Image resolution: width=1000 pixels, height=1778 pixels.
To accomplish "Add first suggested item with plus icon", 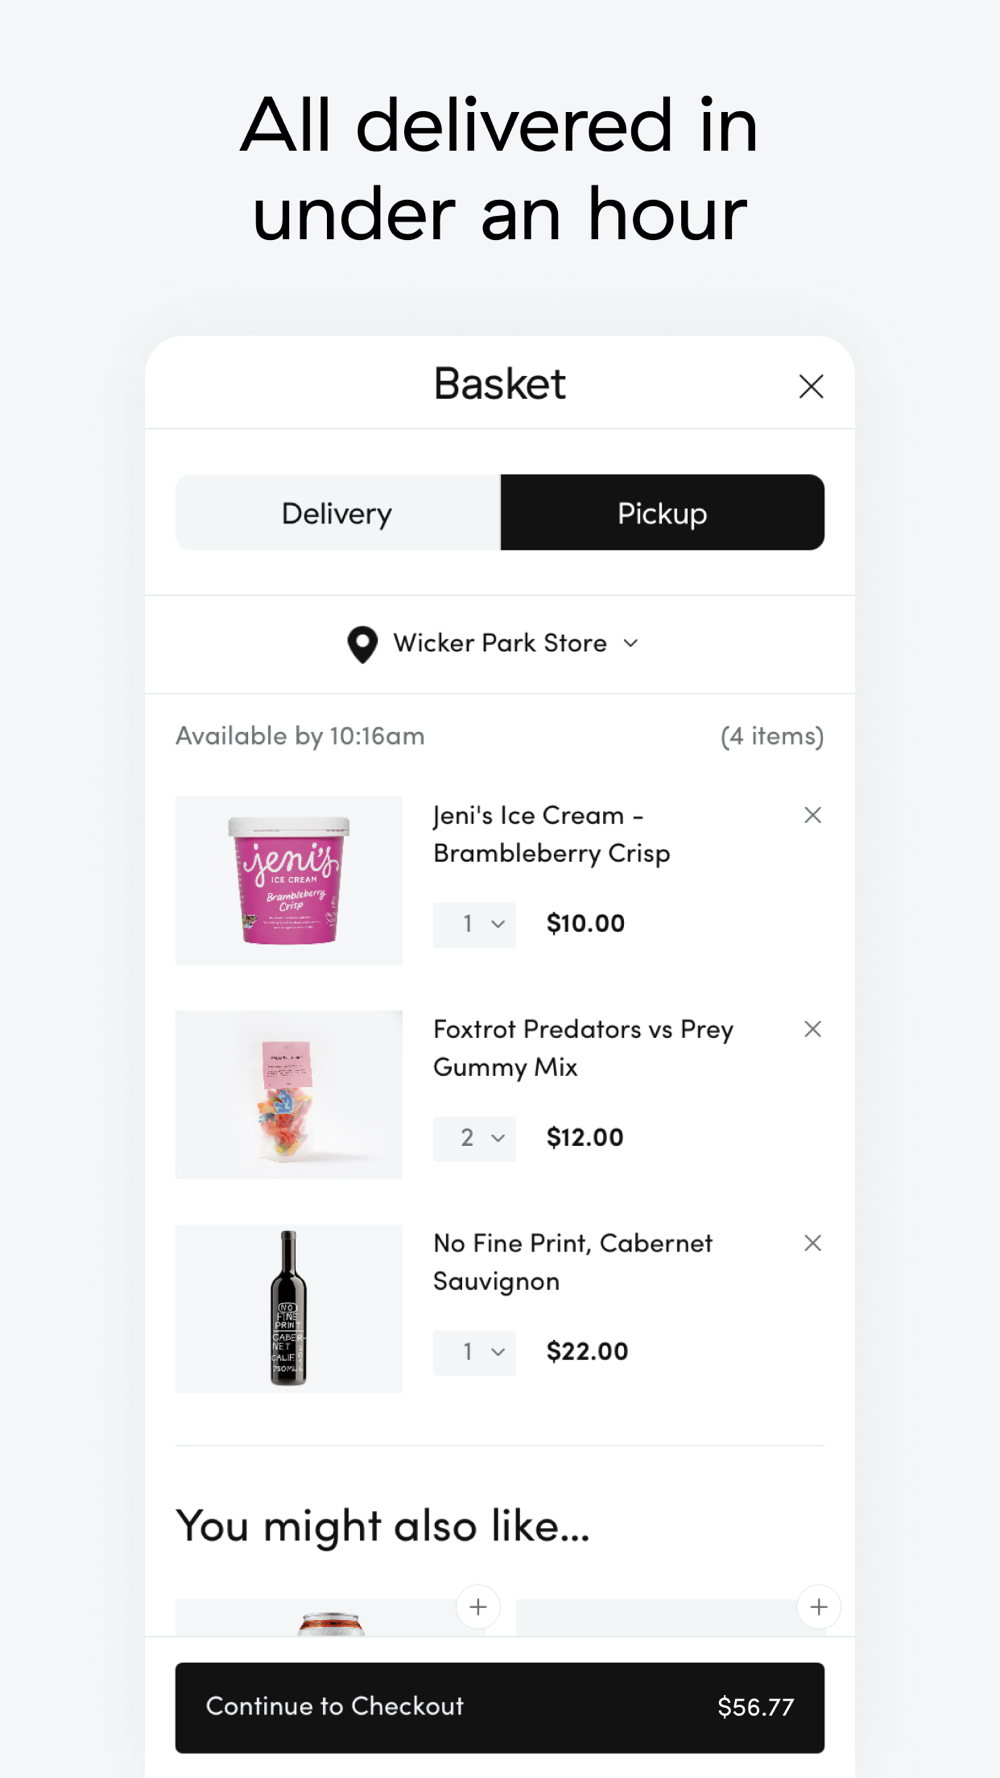I will click(x=478, y=1607).
